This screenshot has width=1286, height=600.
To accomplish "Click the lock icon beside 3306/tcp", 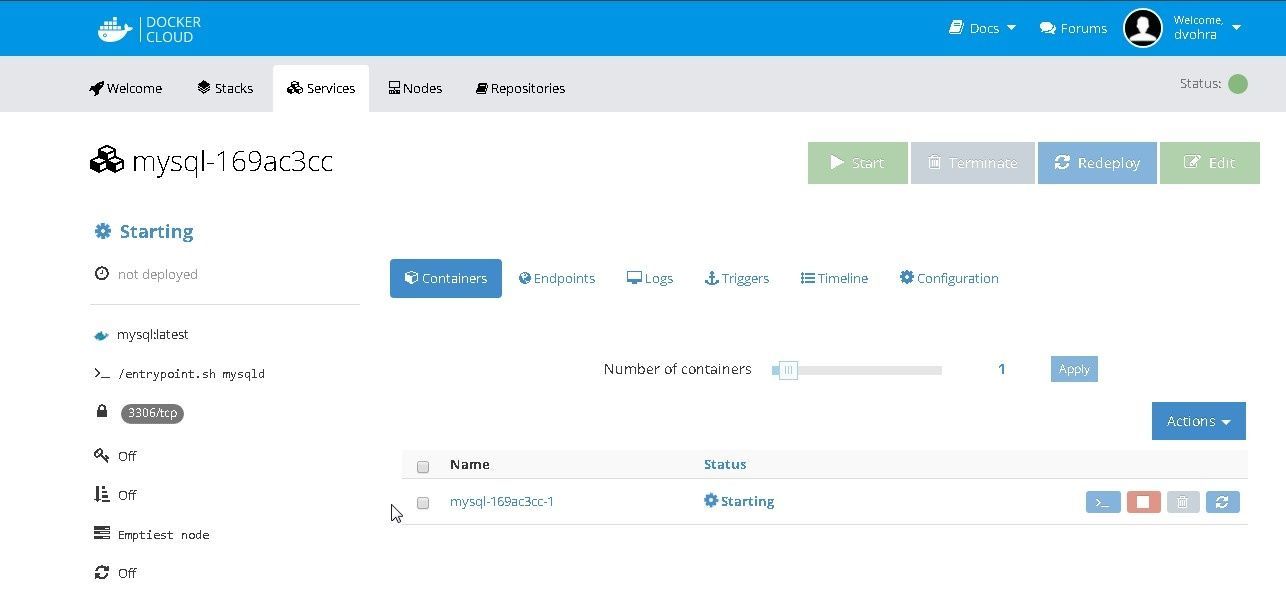I will pos(102,411).
